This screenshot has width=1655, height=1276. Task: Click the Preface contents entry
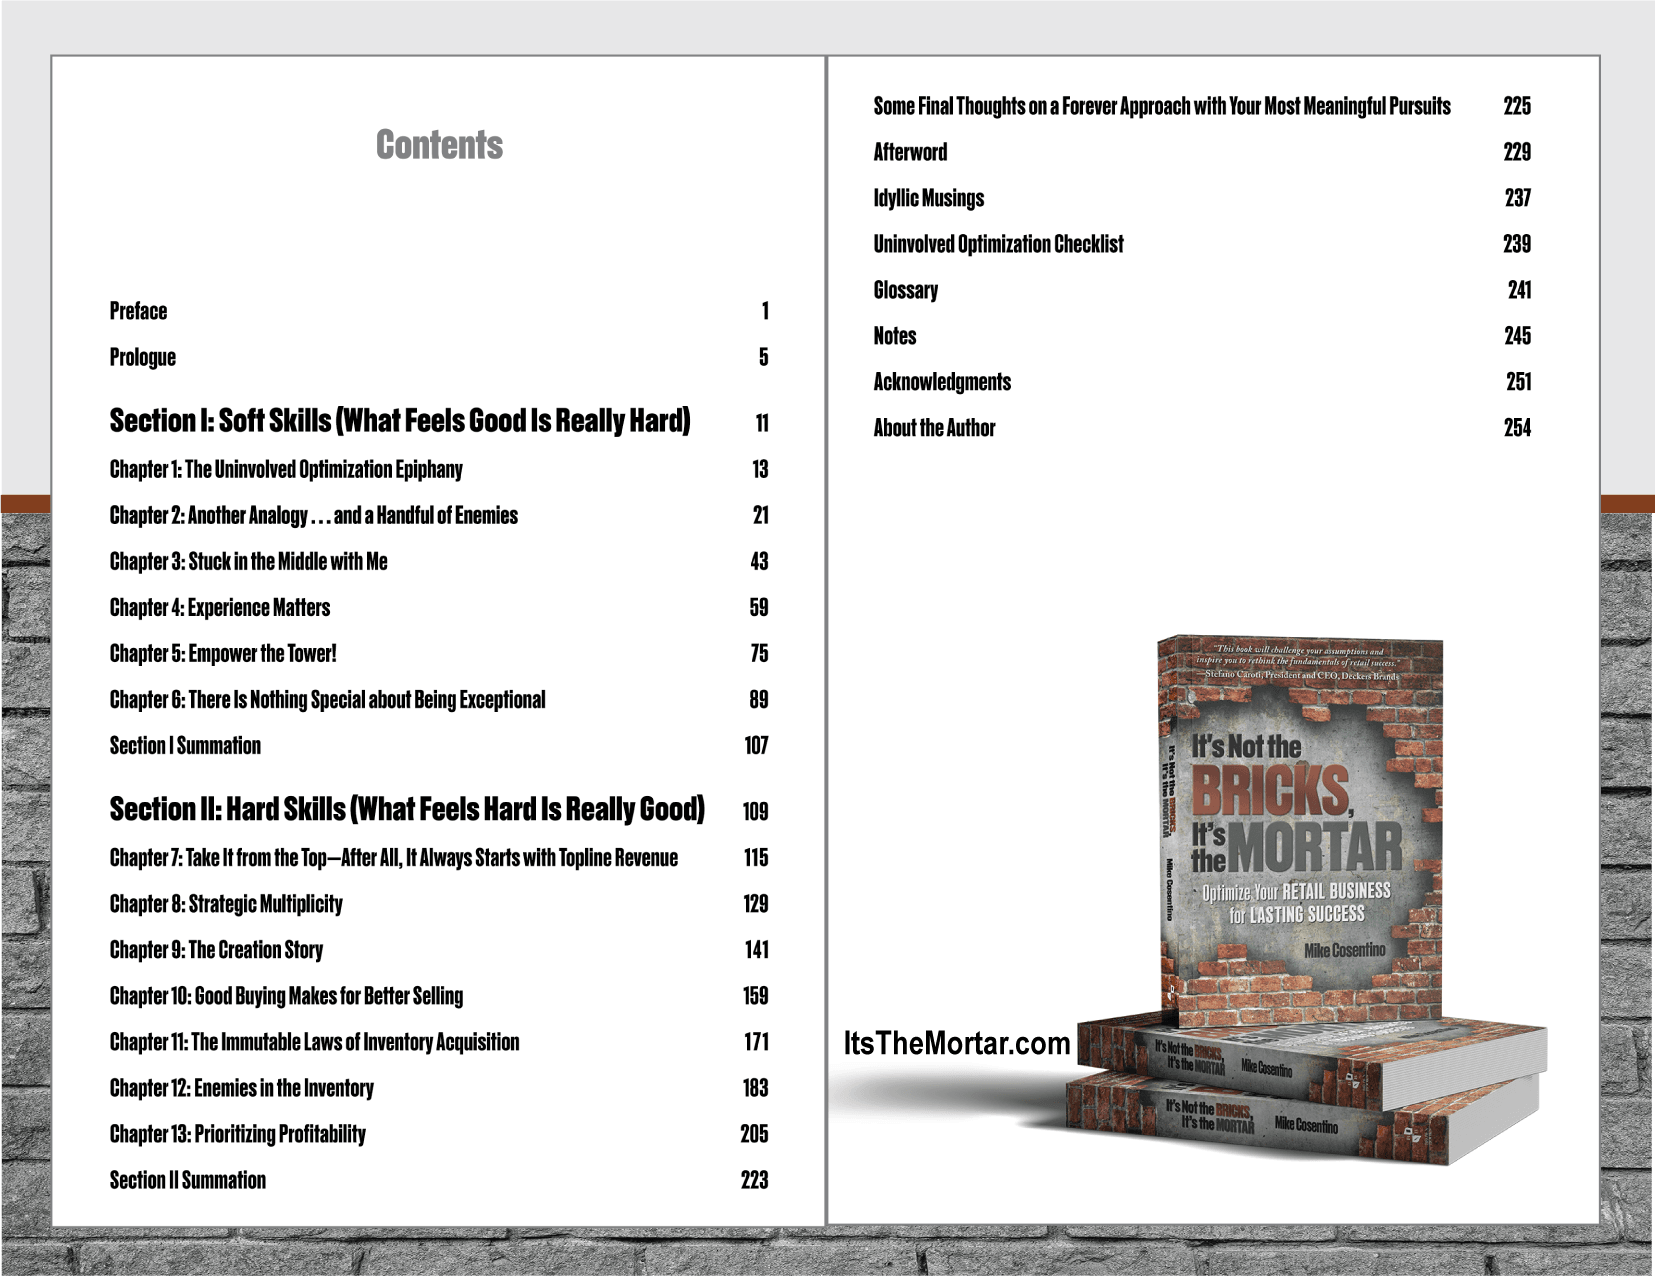click(138, 311)
